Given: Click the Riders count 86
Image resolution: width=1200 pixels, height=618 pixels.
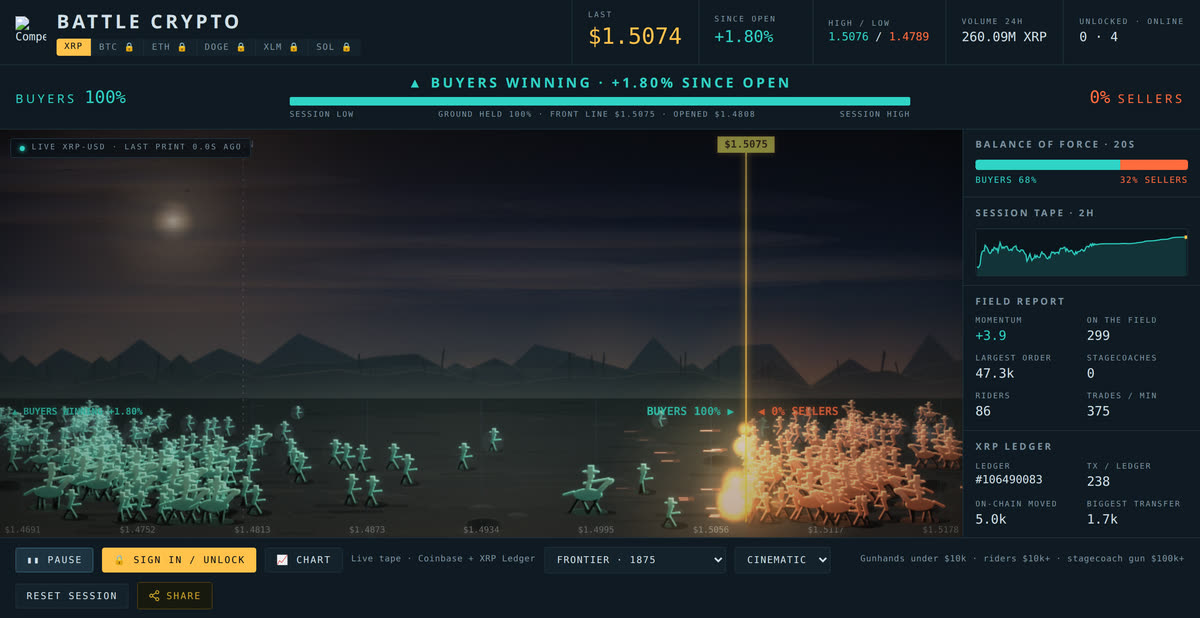Looking at the screenshot, I should [x=983, y=411].
